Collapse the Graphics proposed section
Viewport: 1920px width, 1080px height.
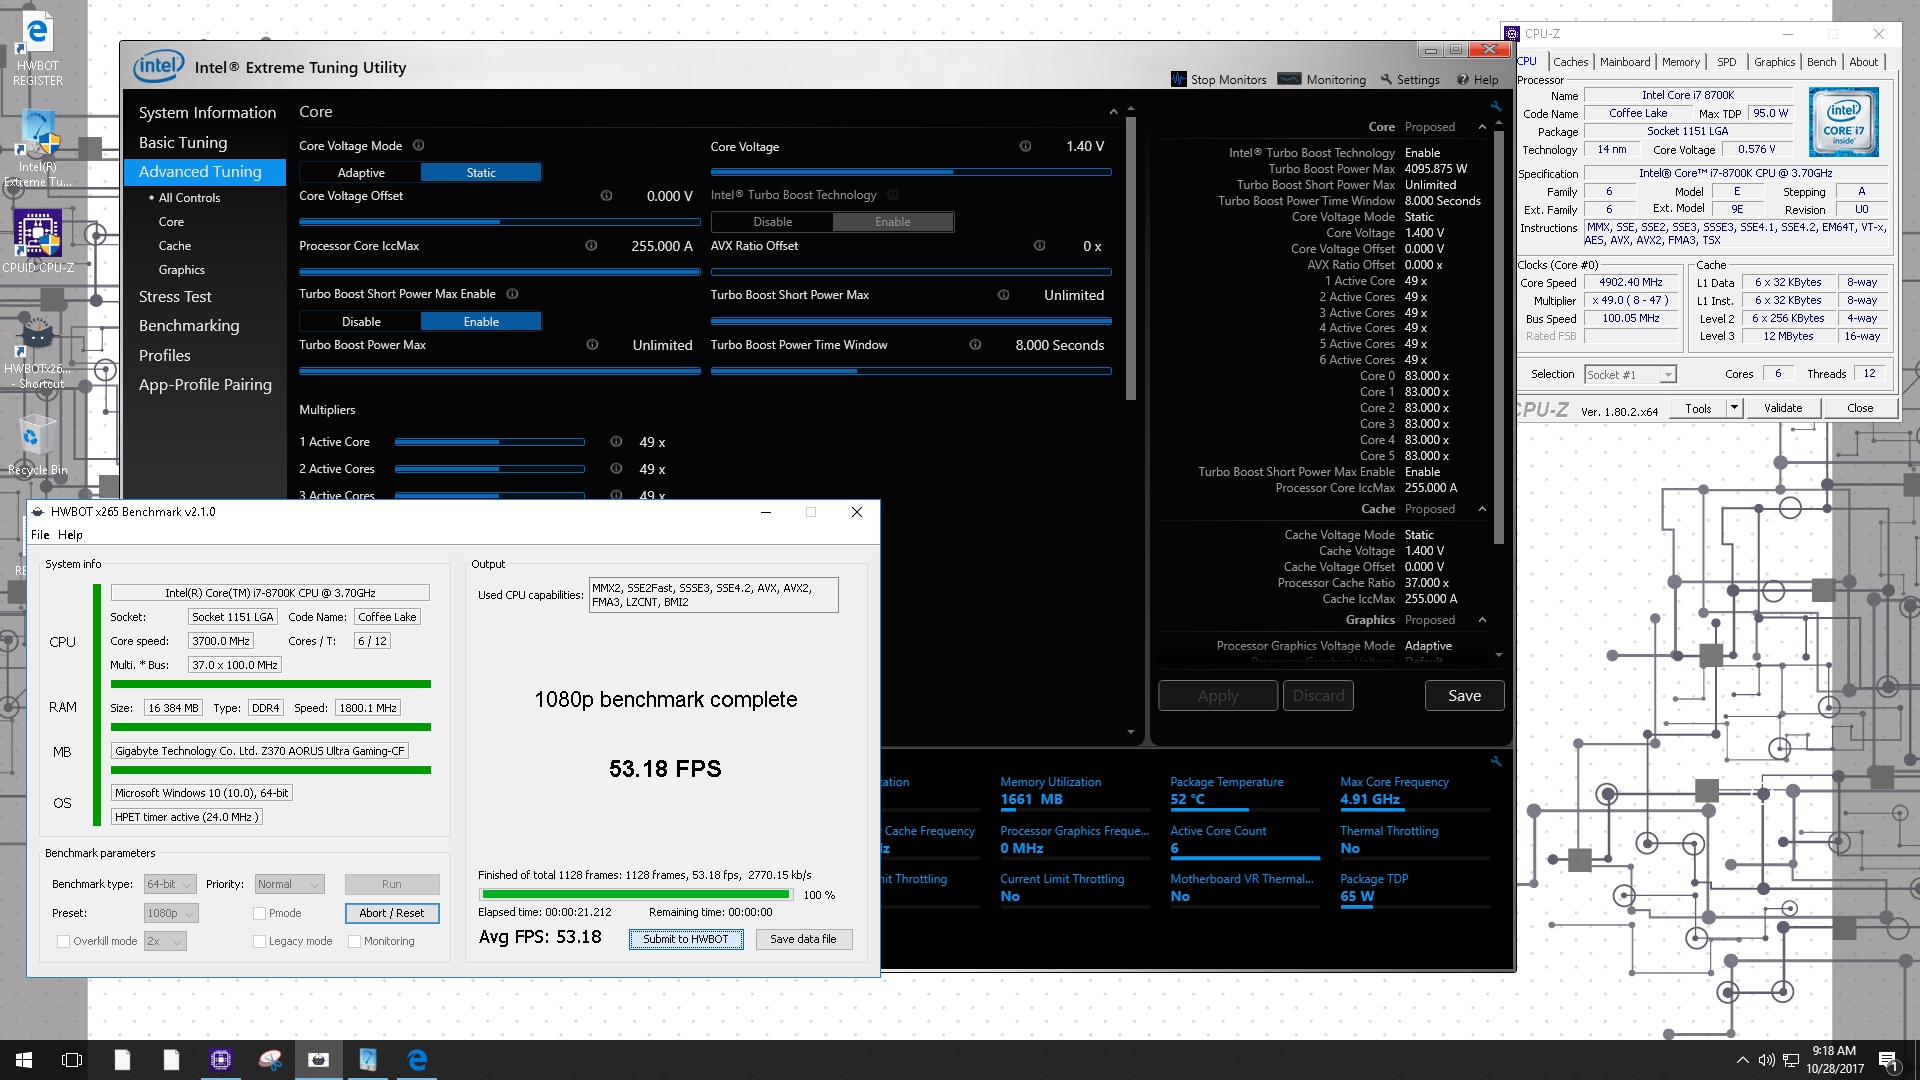coord(1482,620)
